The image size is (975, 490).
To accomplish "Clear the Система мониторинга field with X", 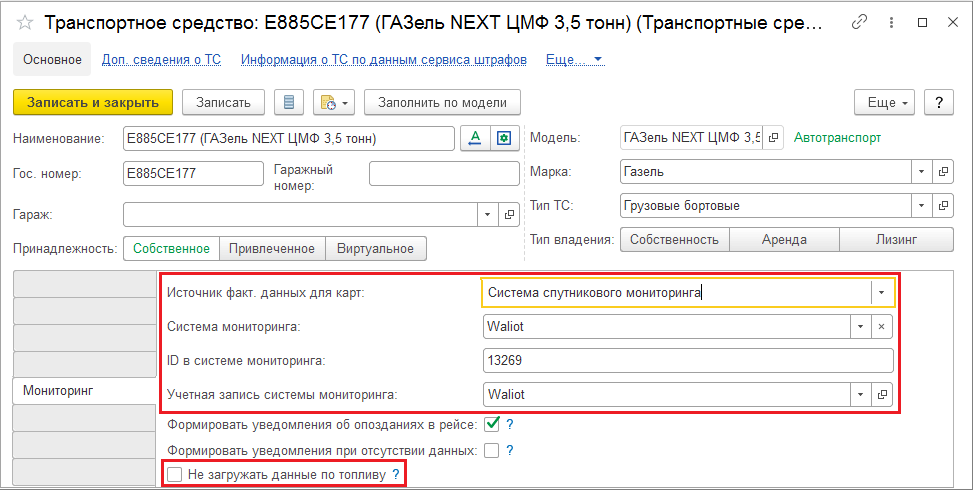I will [x=881, y=327].
